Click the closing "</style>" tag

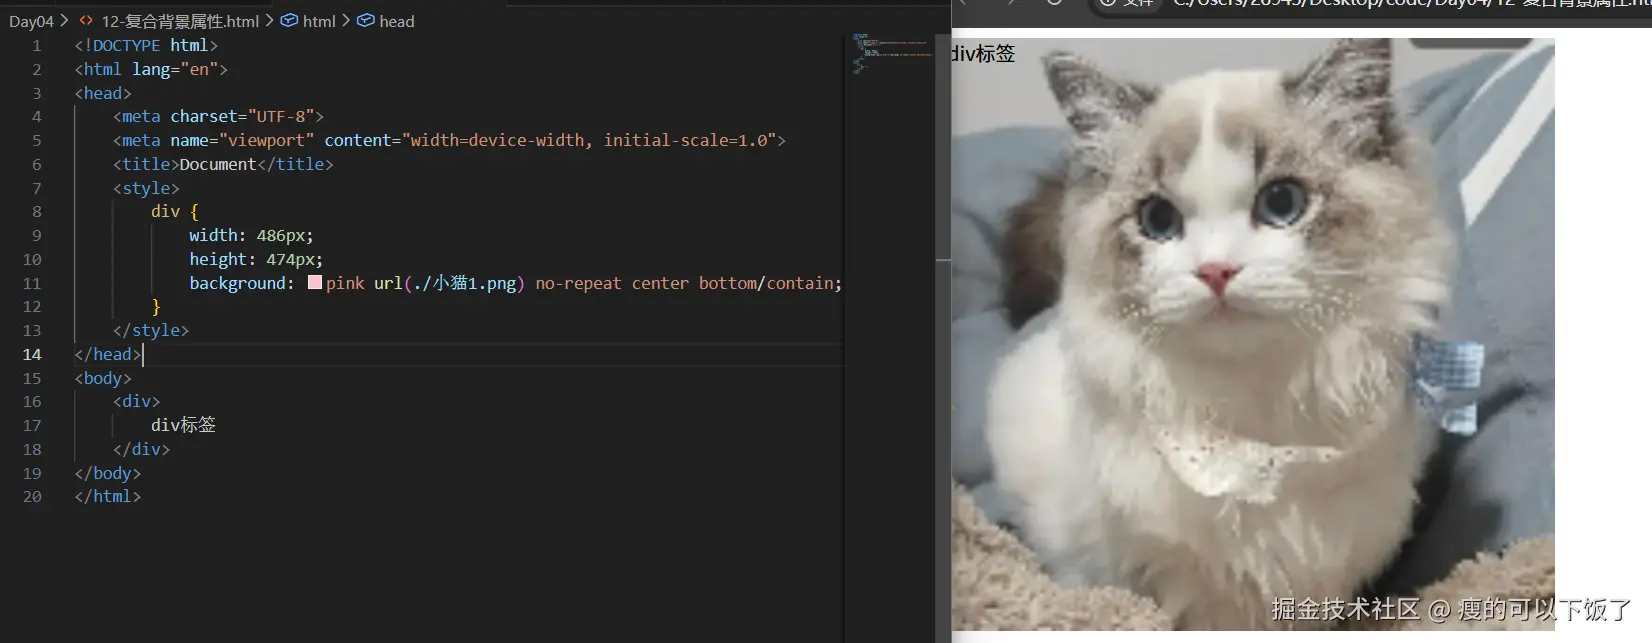(x=151, y=331)
